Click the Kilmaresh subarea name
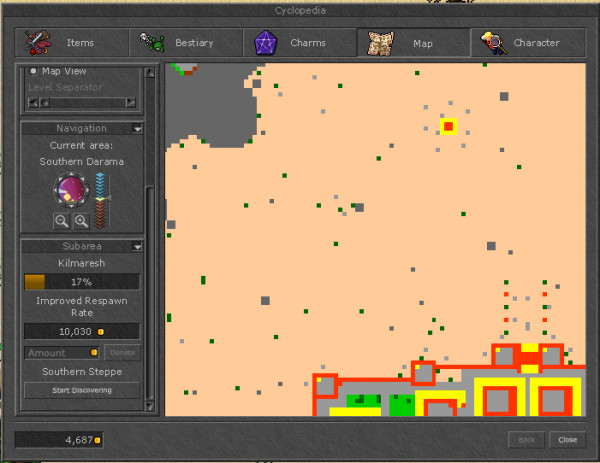The height and width of the screenshot is (463, 600). pyautogui.click(x=82, y=263)
